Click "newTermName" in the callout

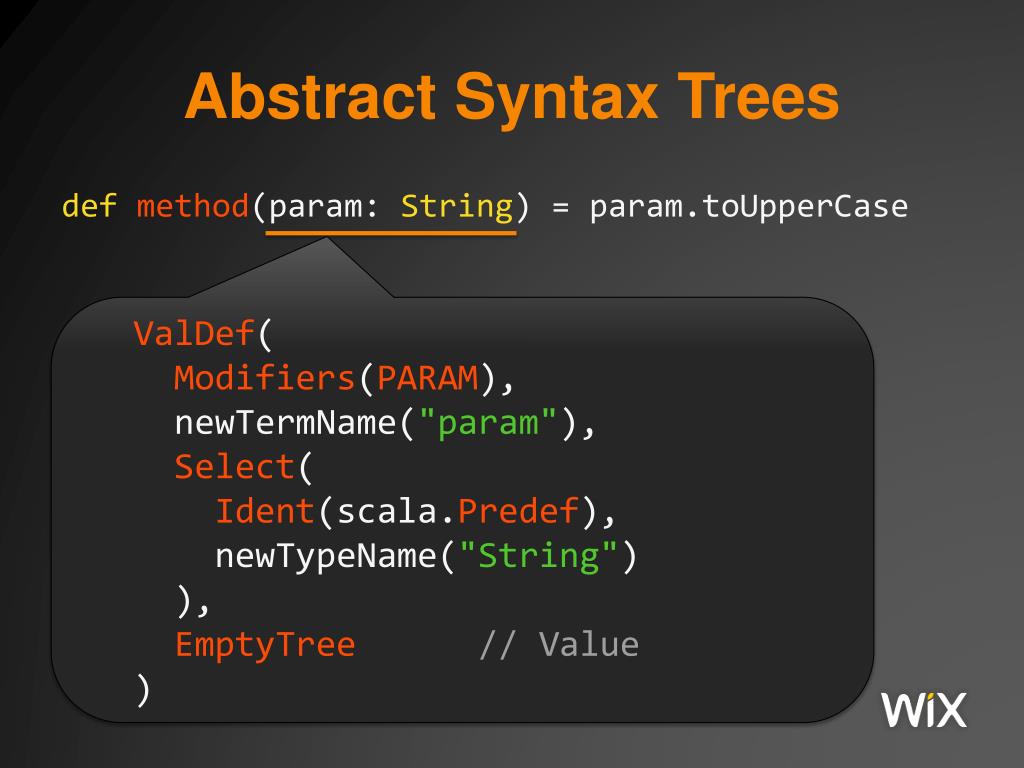click(x=285, y=423)
